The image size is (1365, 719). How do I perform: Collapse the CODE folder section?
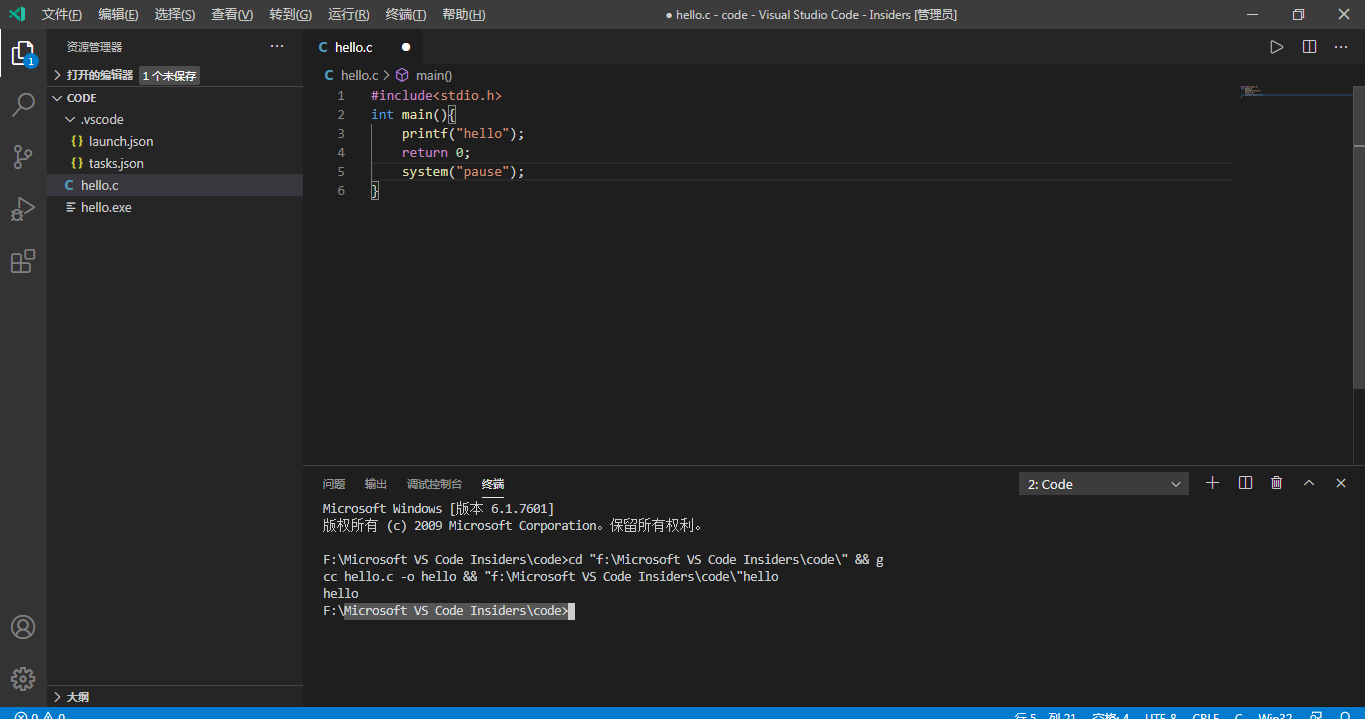pos(175,98)
